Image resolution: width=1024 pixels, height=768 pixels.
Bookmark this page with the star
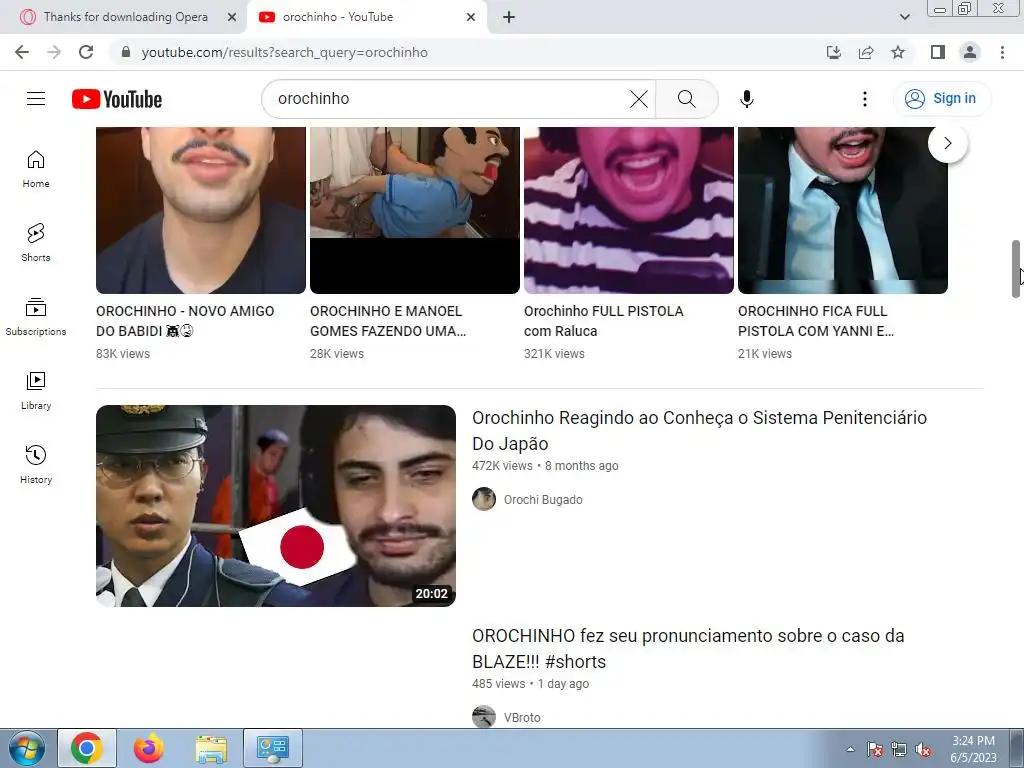tap(898, 52)
